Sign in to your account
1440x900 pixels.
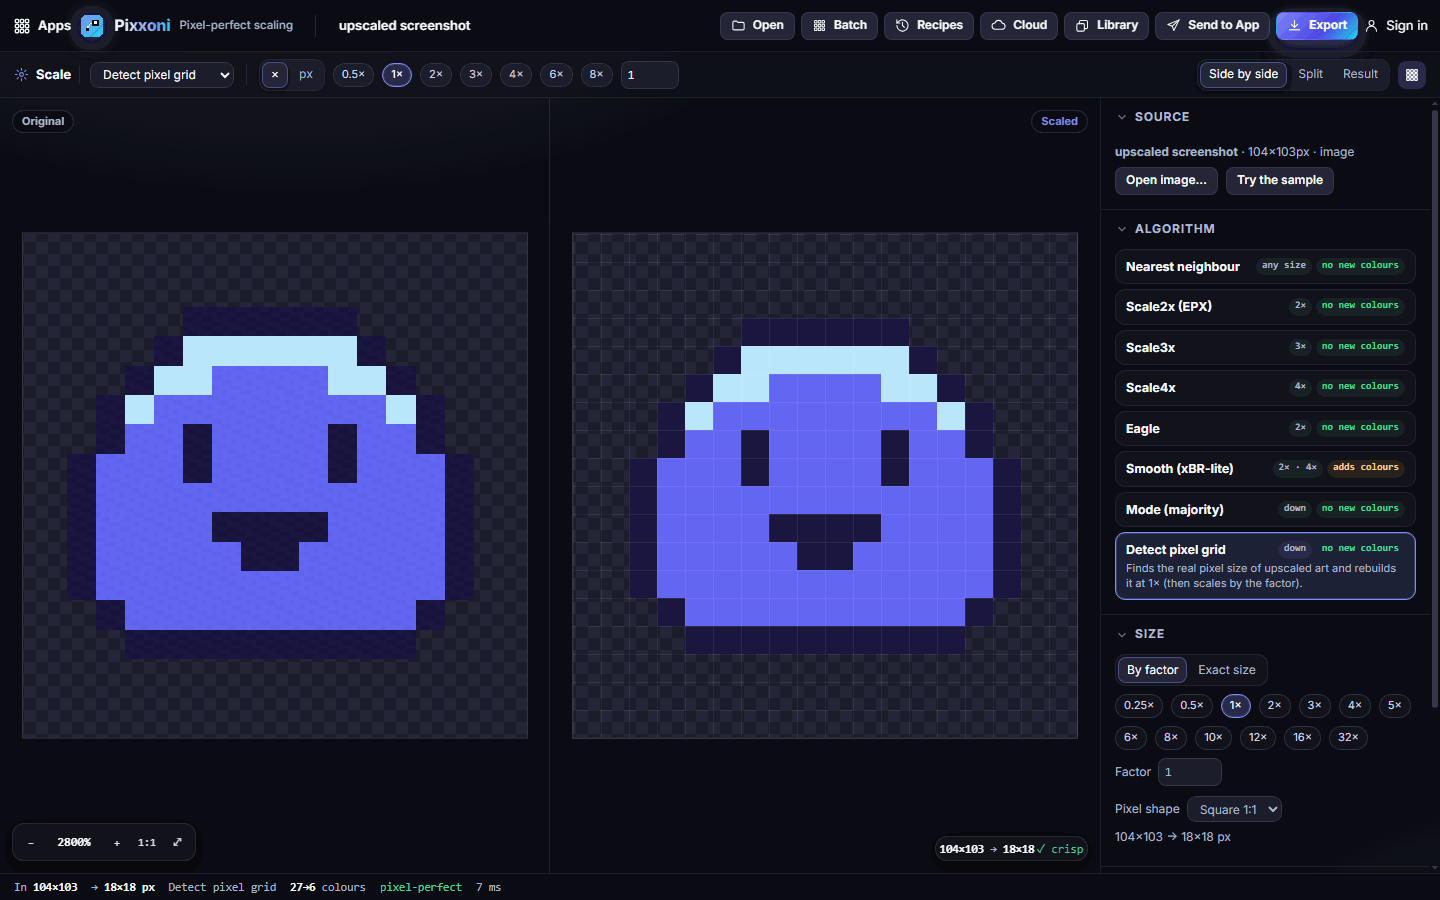pos(1397,25)
